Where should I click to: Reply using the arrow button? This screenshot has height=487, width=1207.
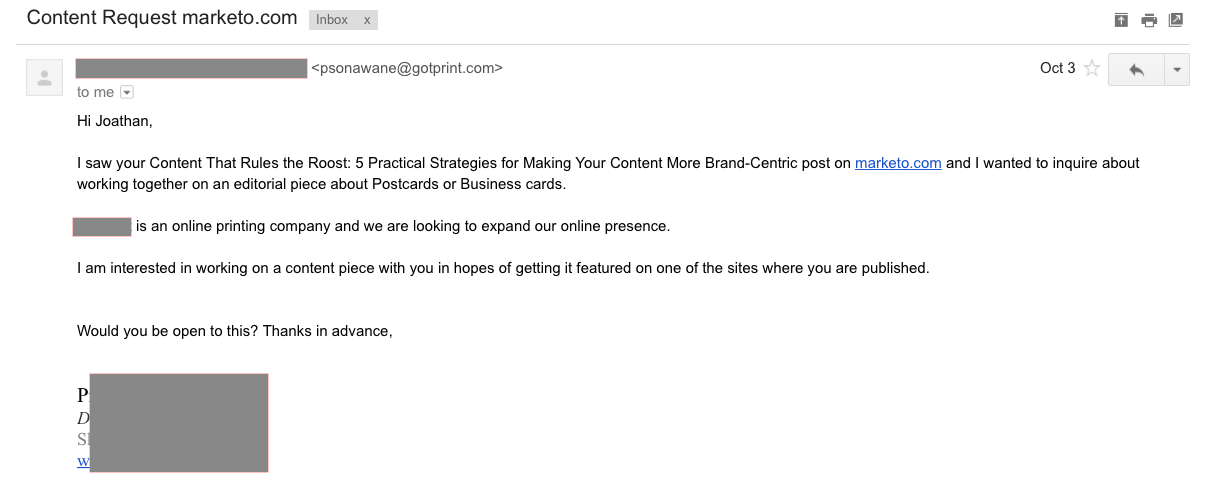(x=1136, y=69)
